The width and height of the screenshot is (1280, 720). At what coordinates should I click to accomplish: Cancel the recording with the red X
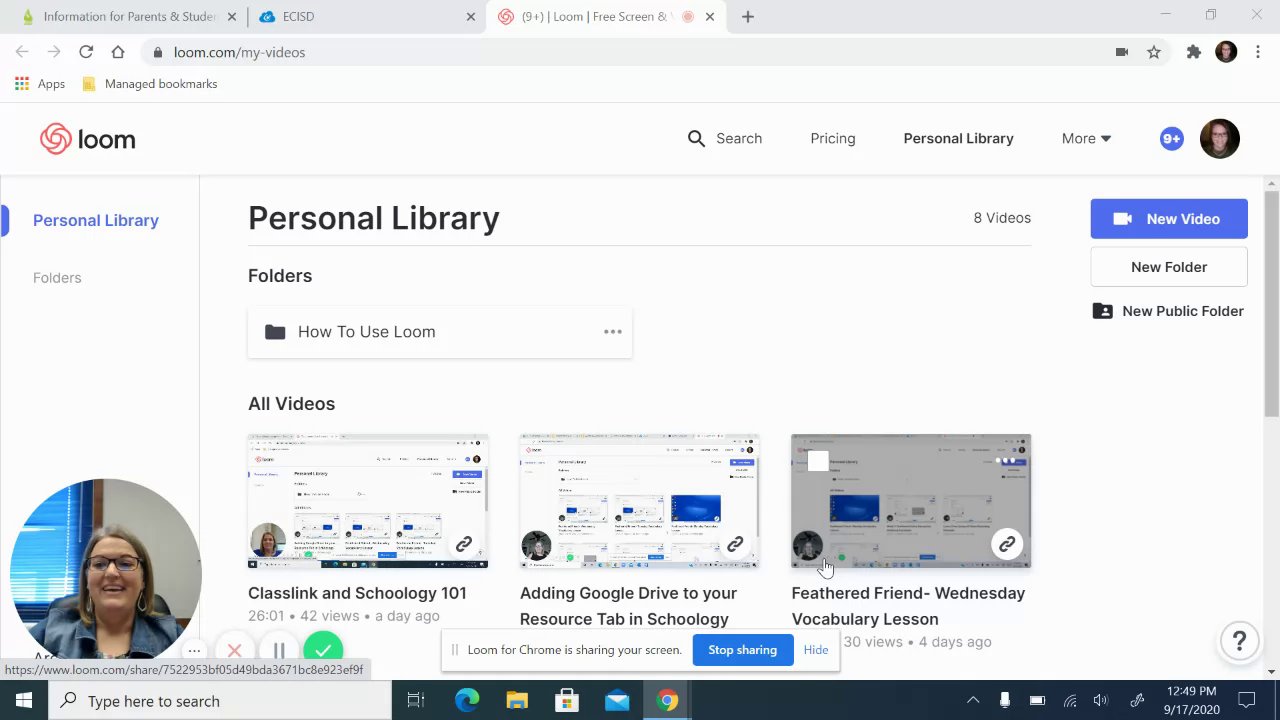point(234,651)
